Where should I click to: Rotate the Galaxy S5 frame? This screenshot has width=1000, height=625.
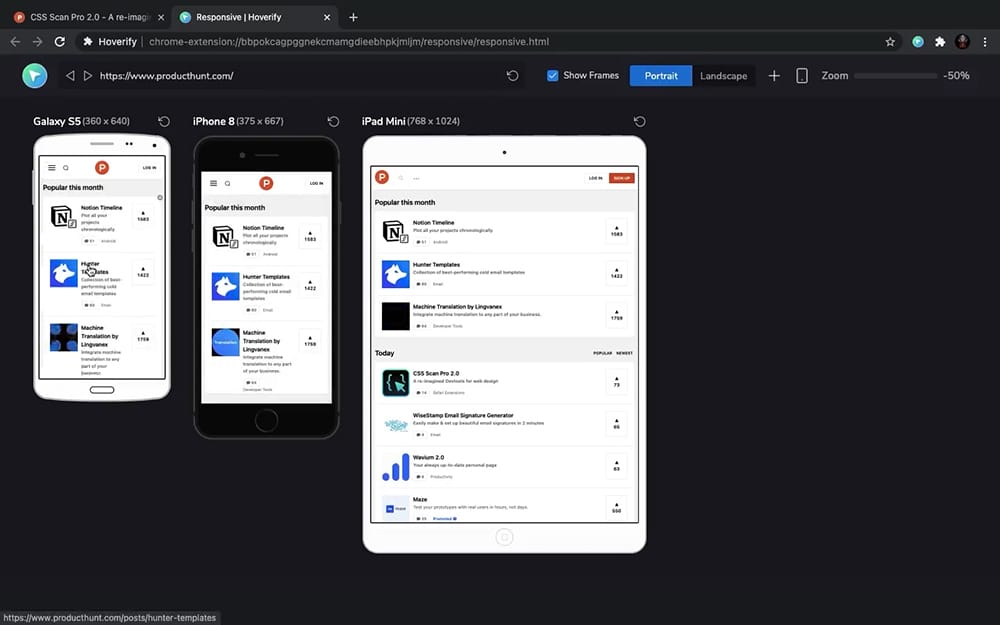[x=164, y=121]
